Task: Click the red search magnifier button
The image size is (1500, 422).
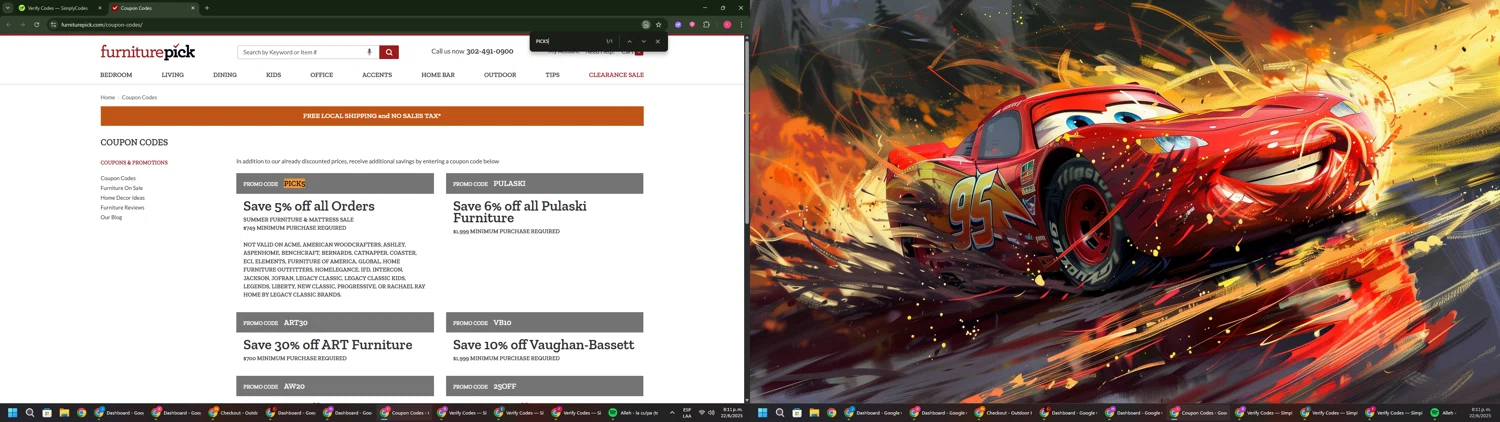Action: point(389,52)
